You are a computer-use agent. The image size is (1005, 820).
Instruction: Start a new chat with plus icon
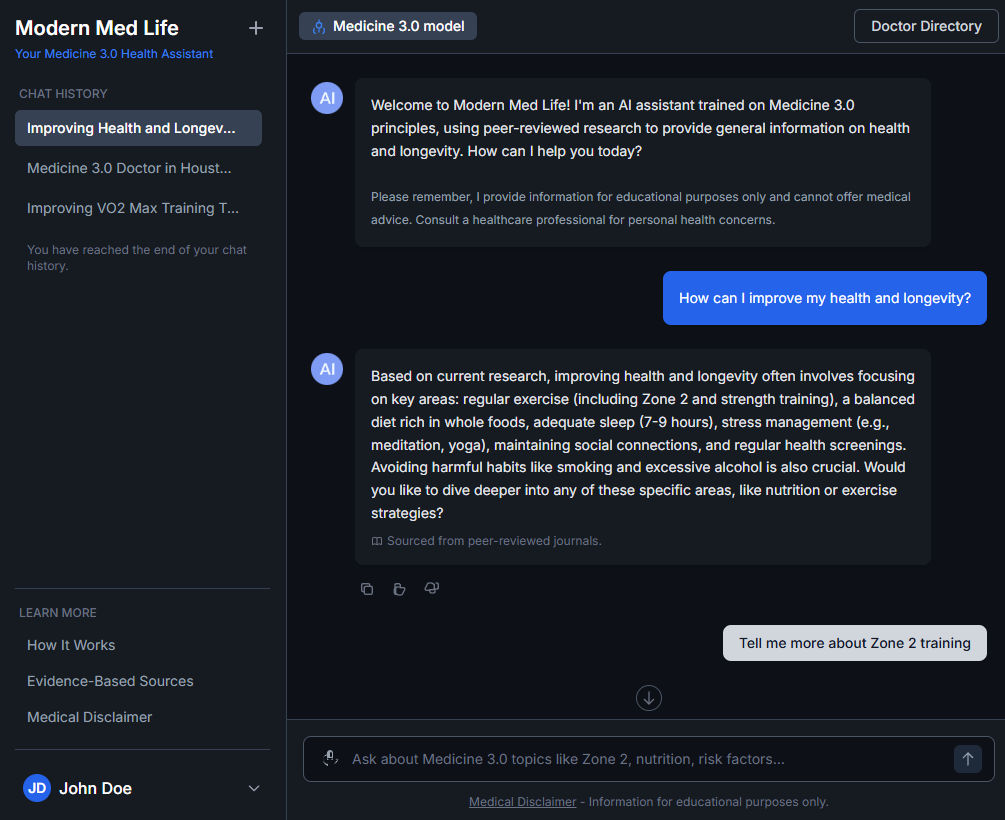tap(256, 28)
